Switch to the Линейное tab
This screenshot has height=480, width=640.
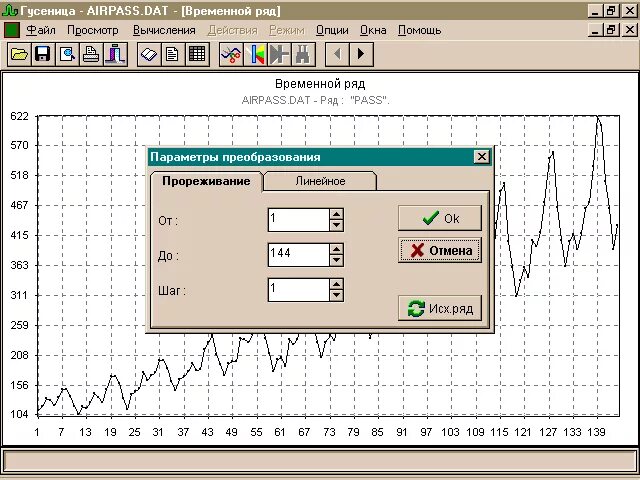coord(320,181)
